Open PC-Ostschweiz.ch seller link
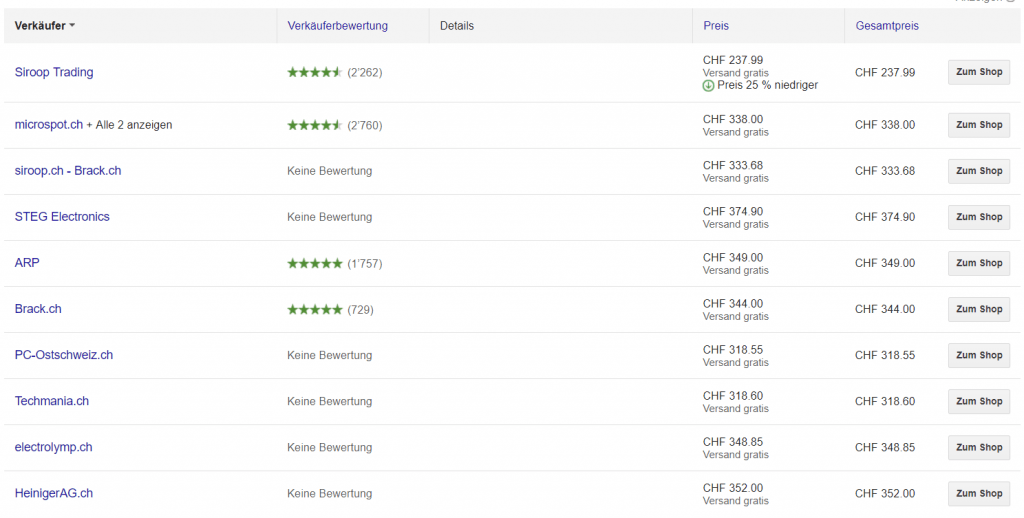Viewport: 1024px width, 518px height. (64, 355)
